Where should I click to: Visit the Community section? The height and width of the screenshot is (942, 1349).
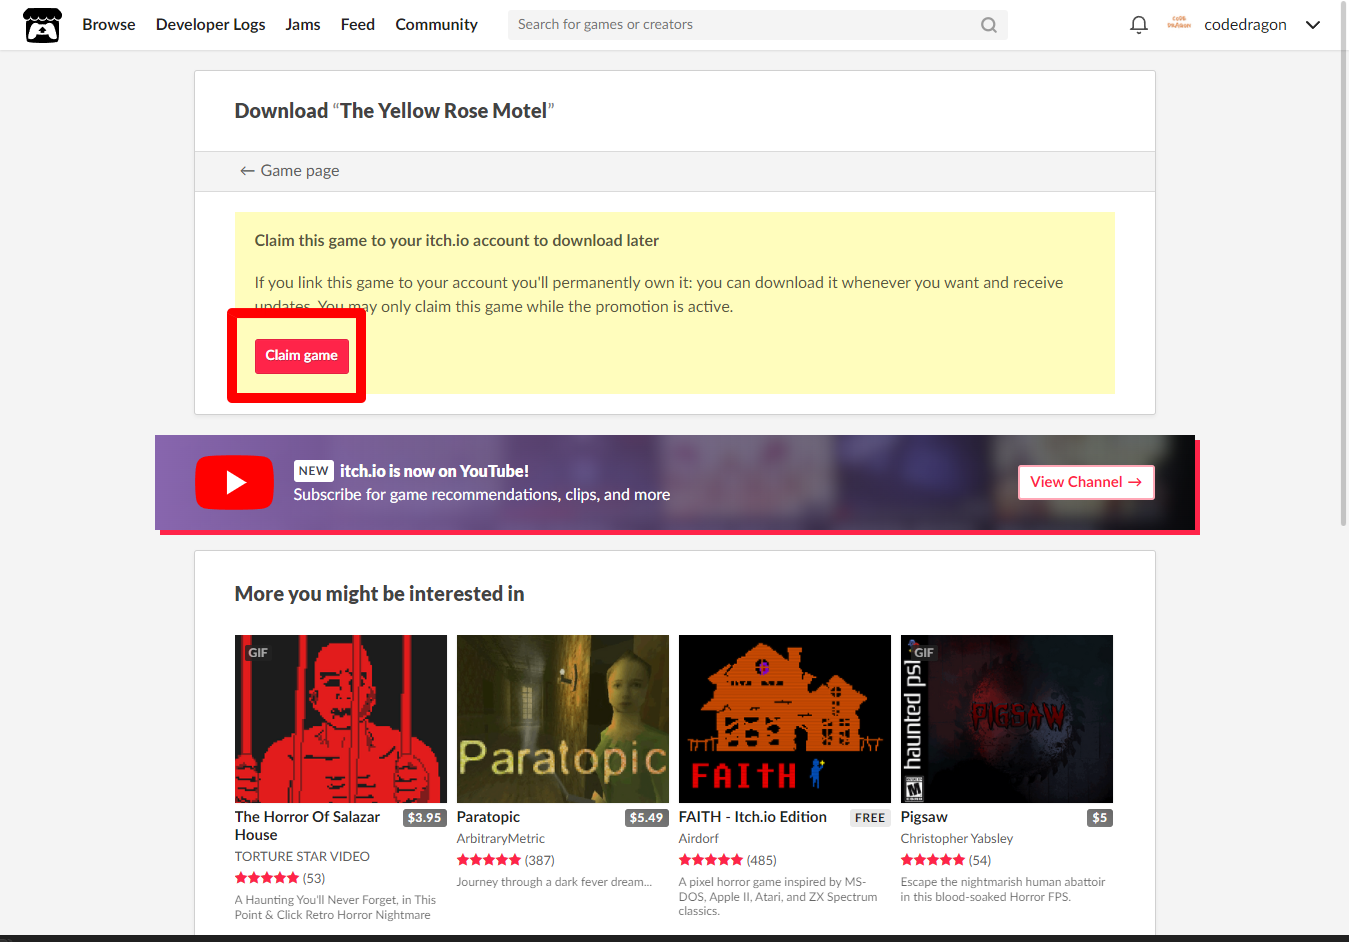coord(436,25)
